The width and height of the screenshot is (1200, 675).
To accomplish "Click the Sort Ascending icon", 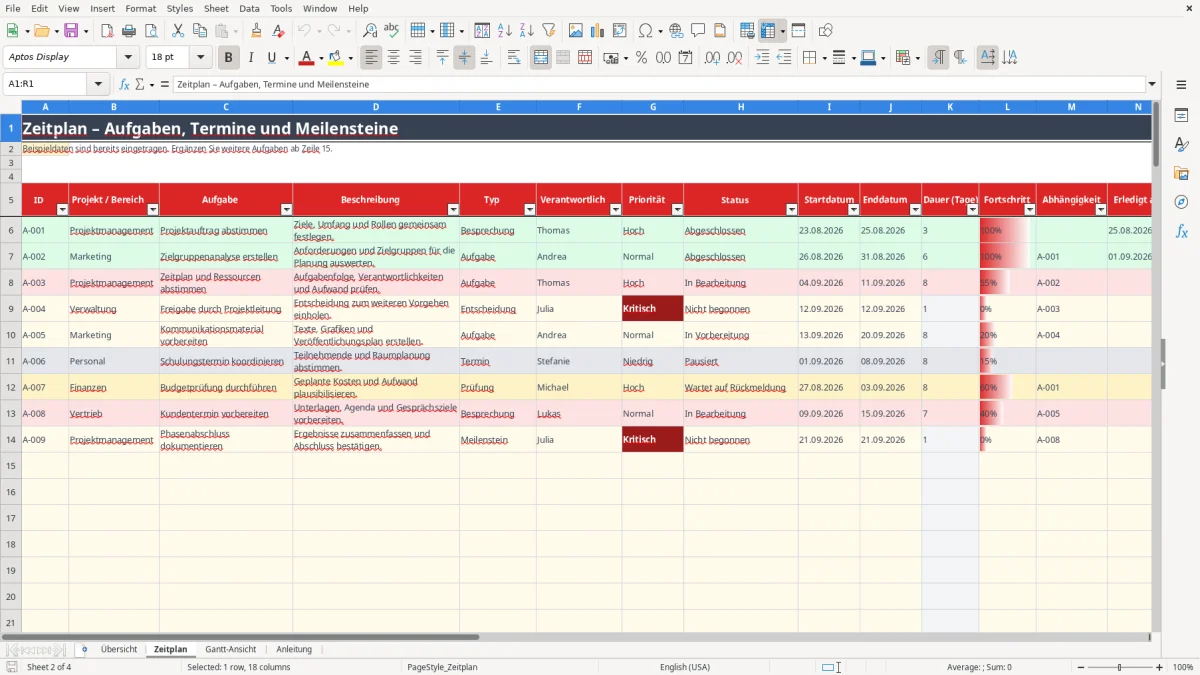I will pyautogui.click(x=505, y=31).
